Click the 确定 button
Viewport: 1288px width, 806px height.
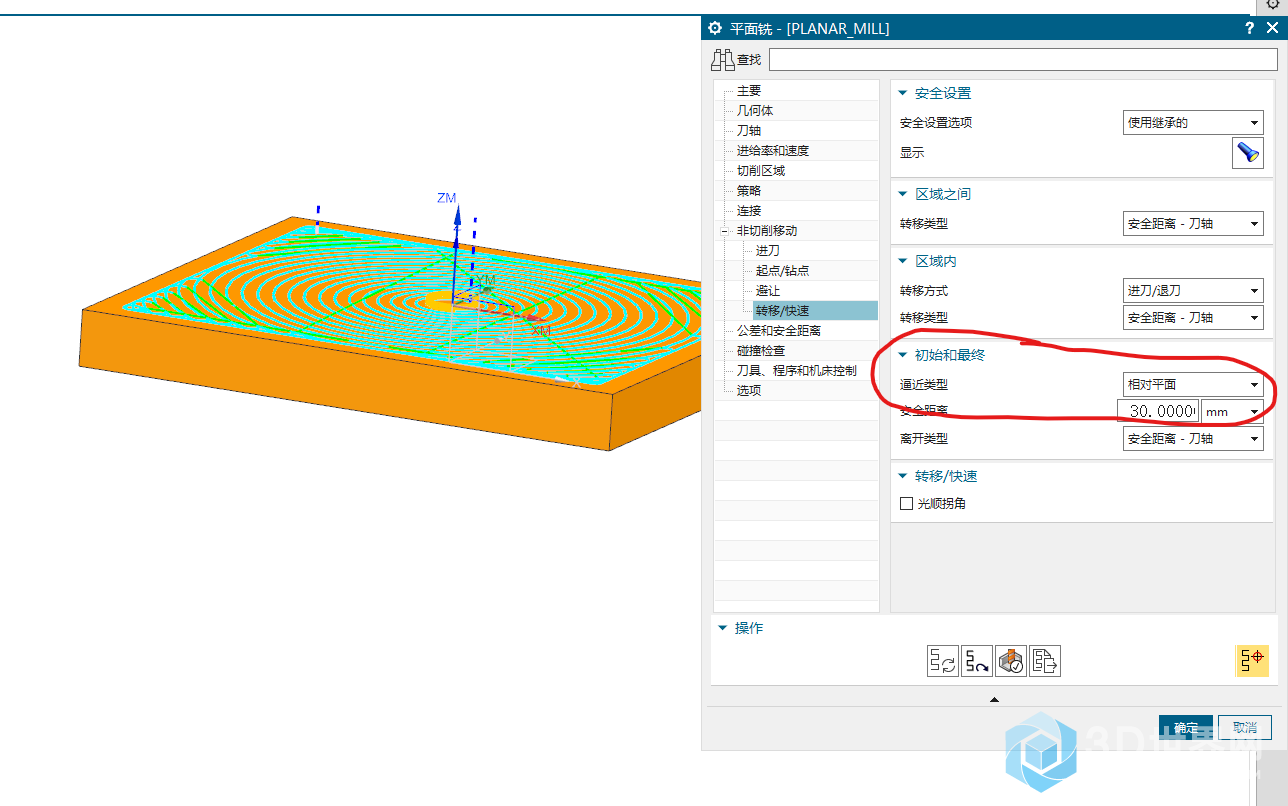coord(1186,728)
